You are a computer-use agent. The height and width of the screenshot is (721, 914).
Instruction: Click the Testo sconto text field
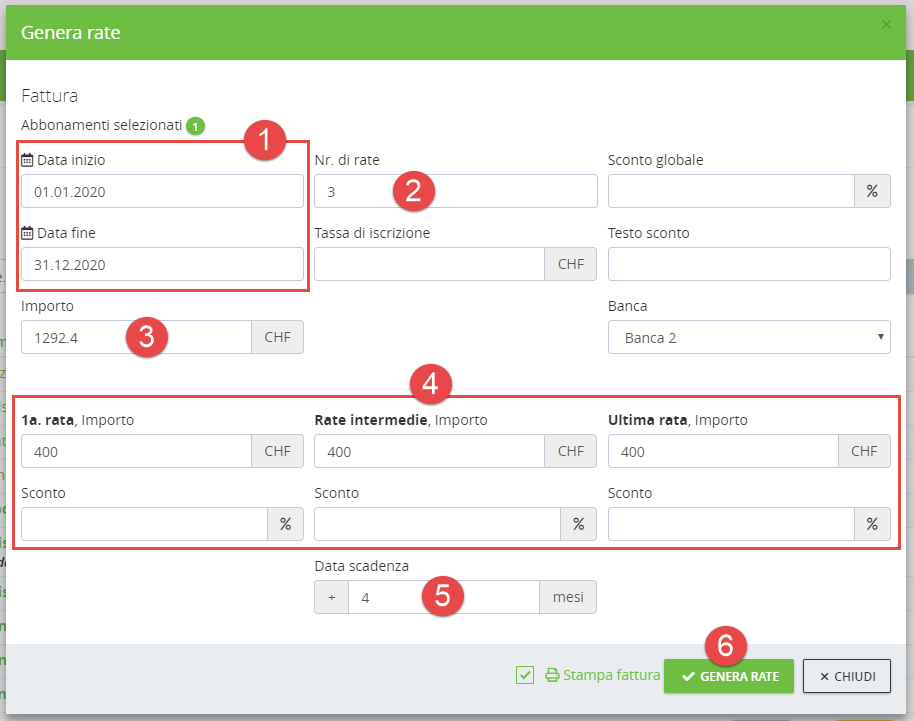coord(748,265)
